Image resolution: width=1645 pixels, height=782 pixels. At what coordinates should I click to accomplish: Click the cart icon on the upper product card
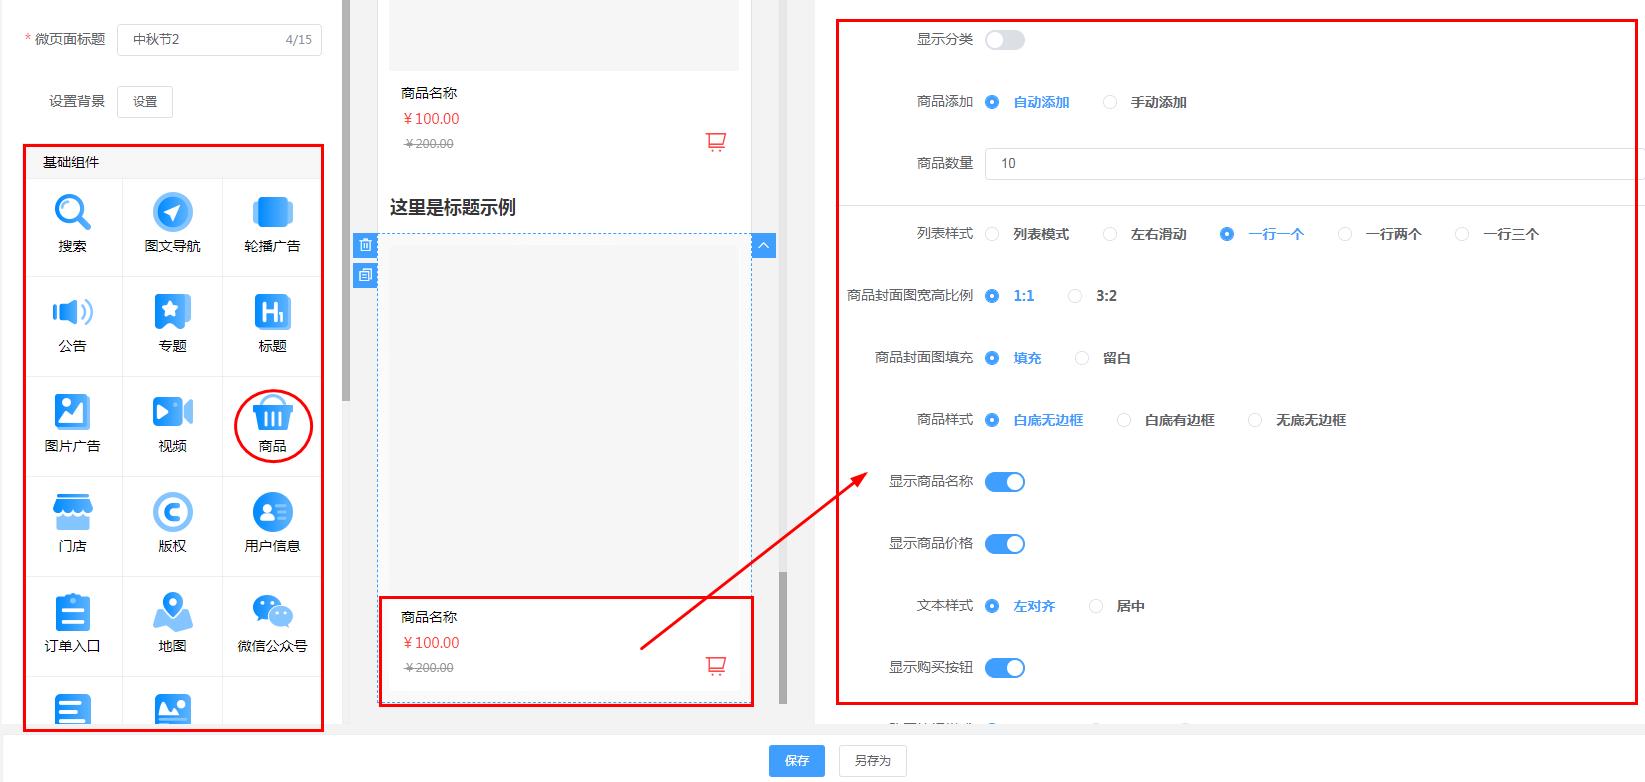click(x=716, y=142)
